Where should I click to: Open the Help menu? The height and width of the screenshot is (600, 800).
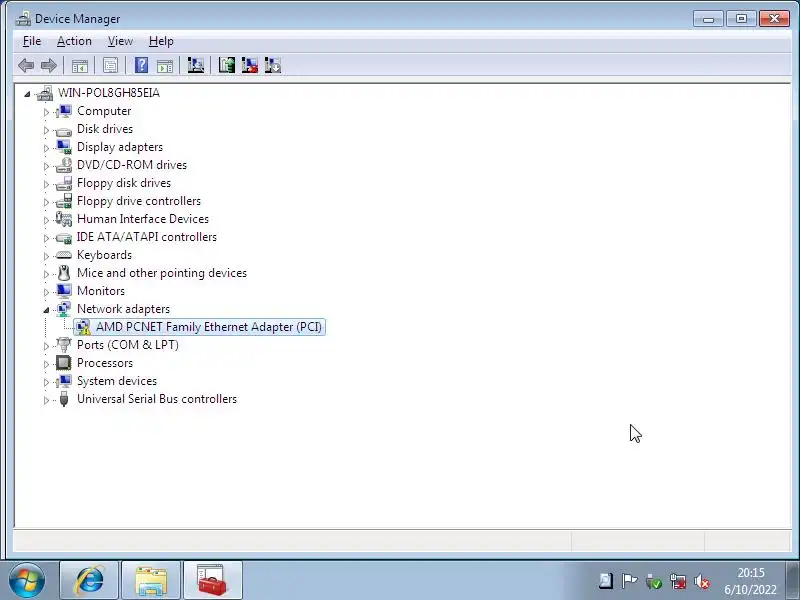tap(161, 41)
